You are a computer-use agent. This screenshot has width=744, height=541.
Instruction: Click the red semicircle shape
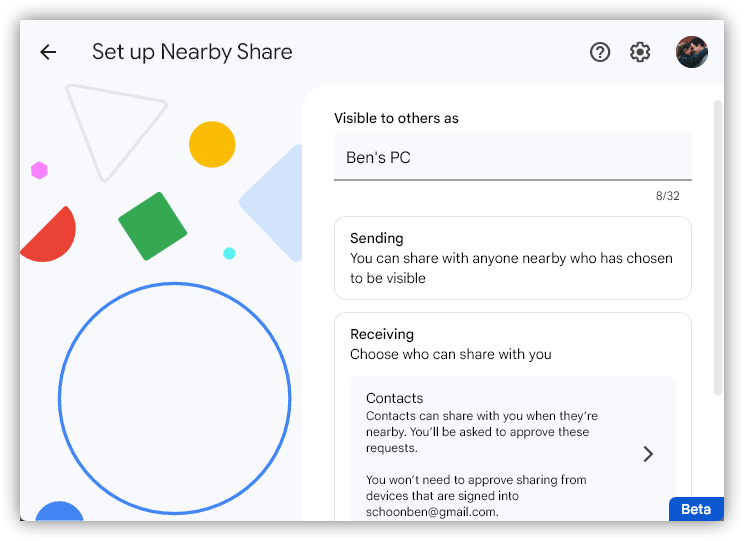[48, 238]
